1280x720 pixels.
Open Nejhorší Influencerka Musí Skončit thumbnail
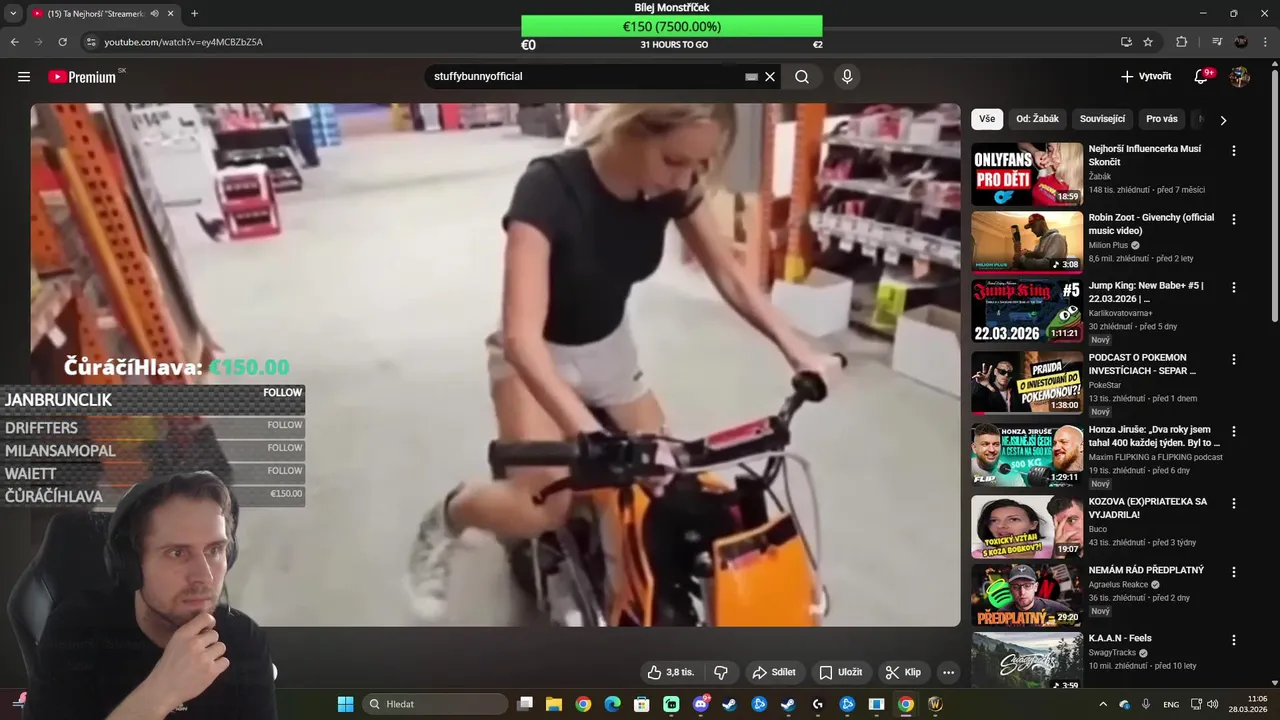[x=1027, y=174]
